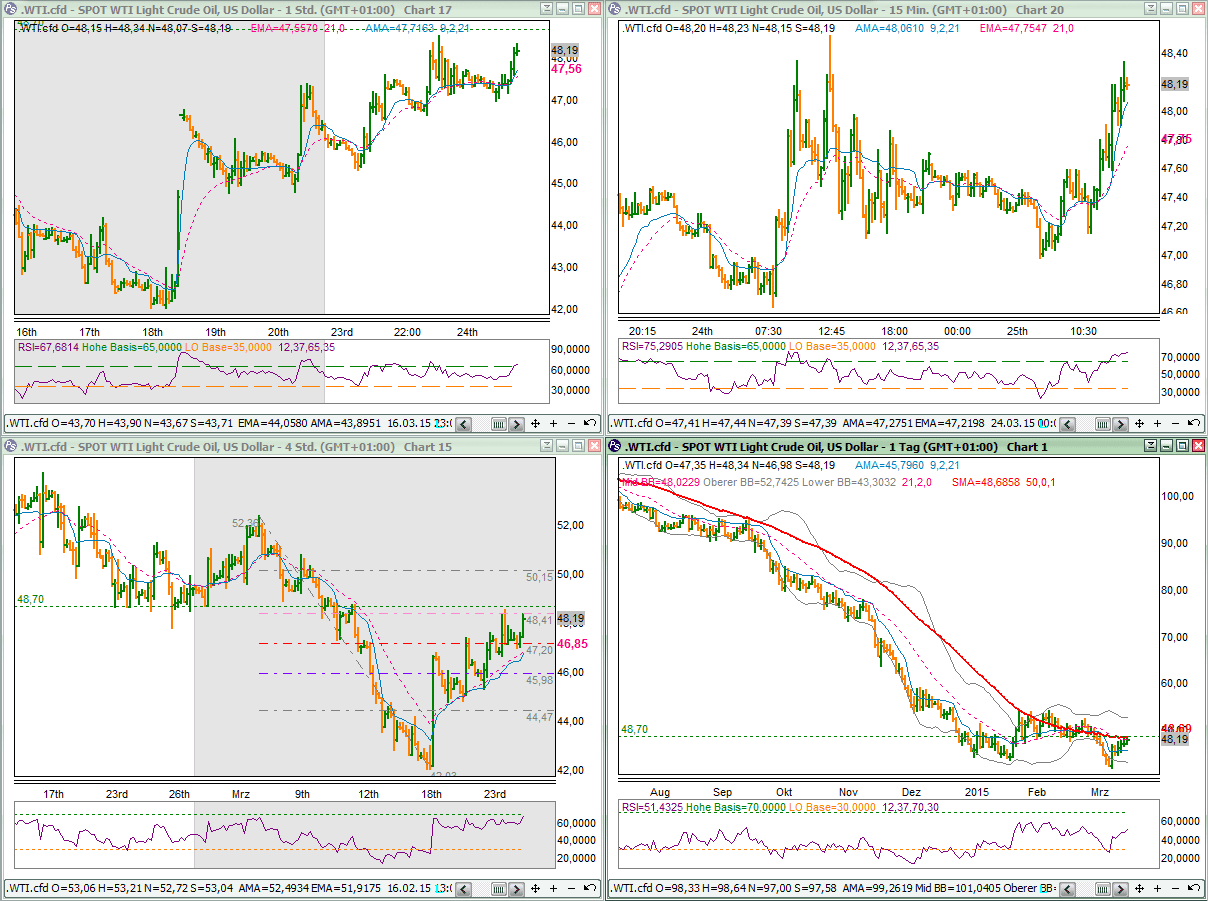
Task: Zoom in on the hourly chart with plus icon
Action: coord(553,423)
